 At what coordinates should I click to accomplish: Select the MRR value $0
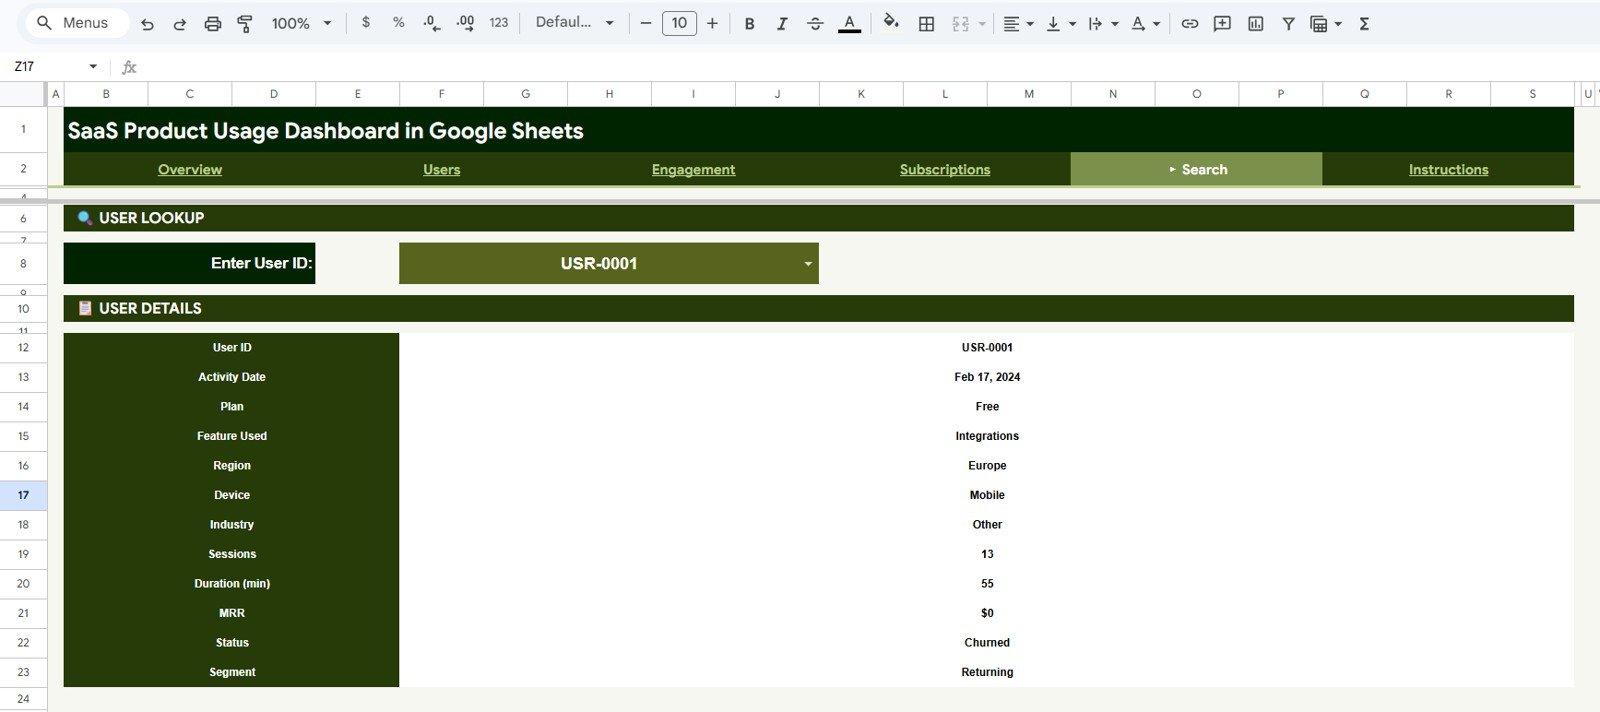coord(986,613)
